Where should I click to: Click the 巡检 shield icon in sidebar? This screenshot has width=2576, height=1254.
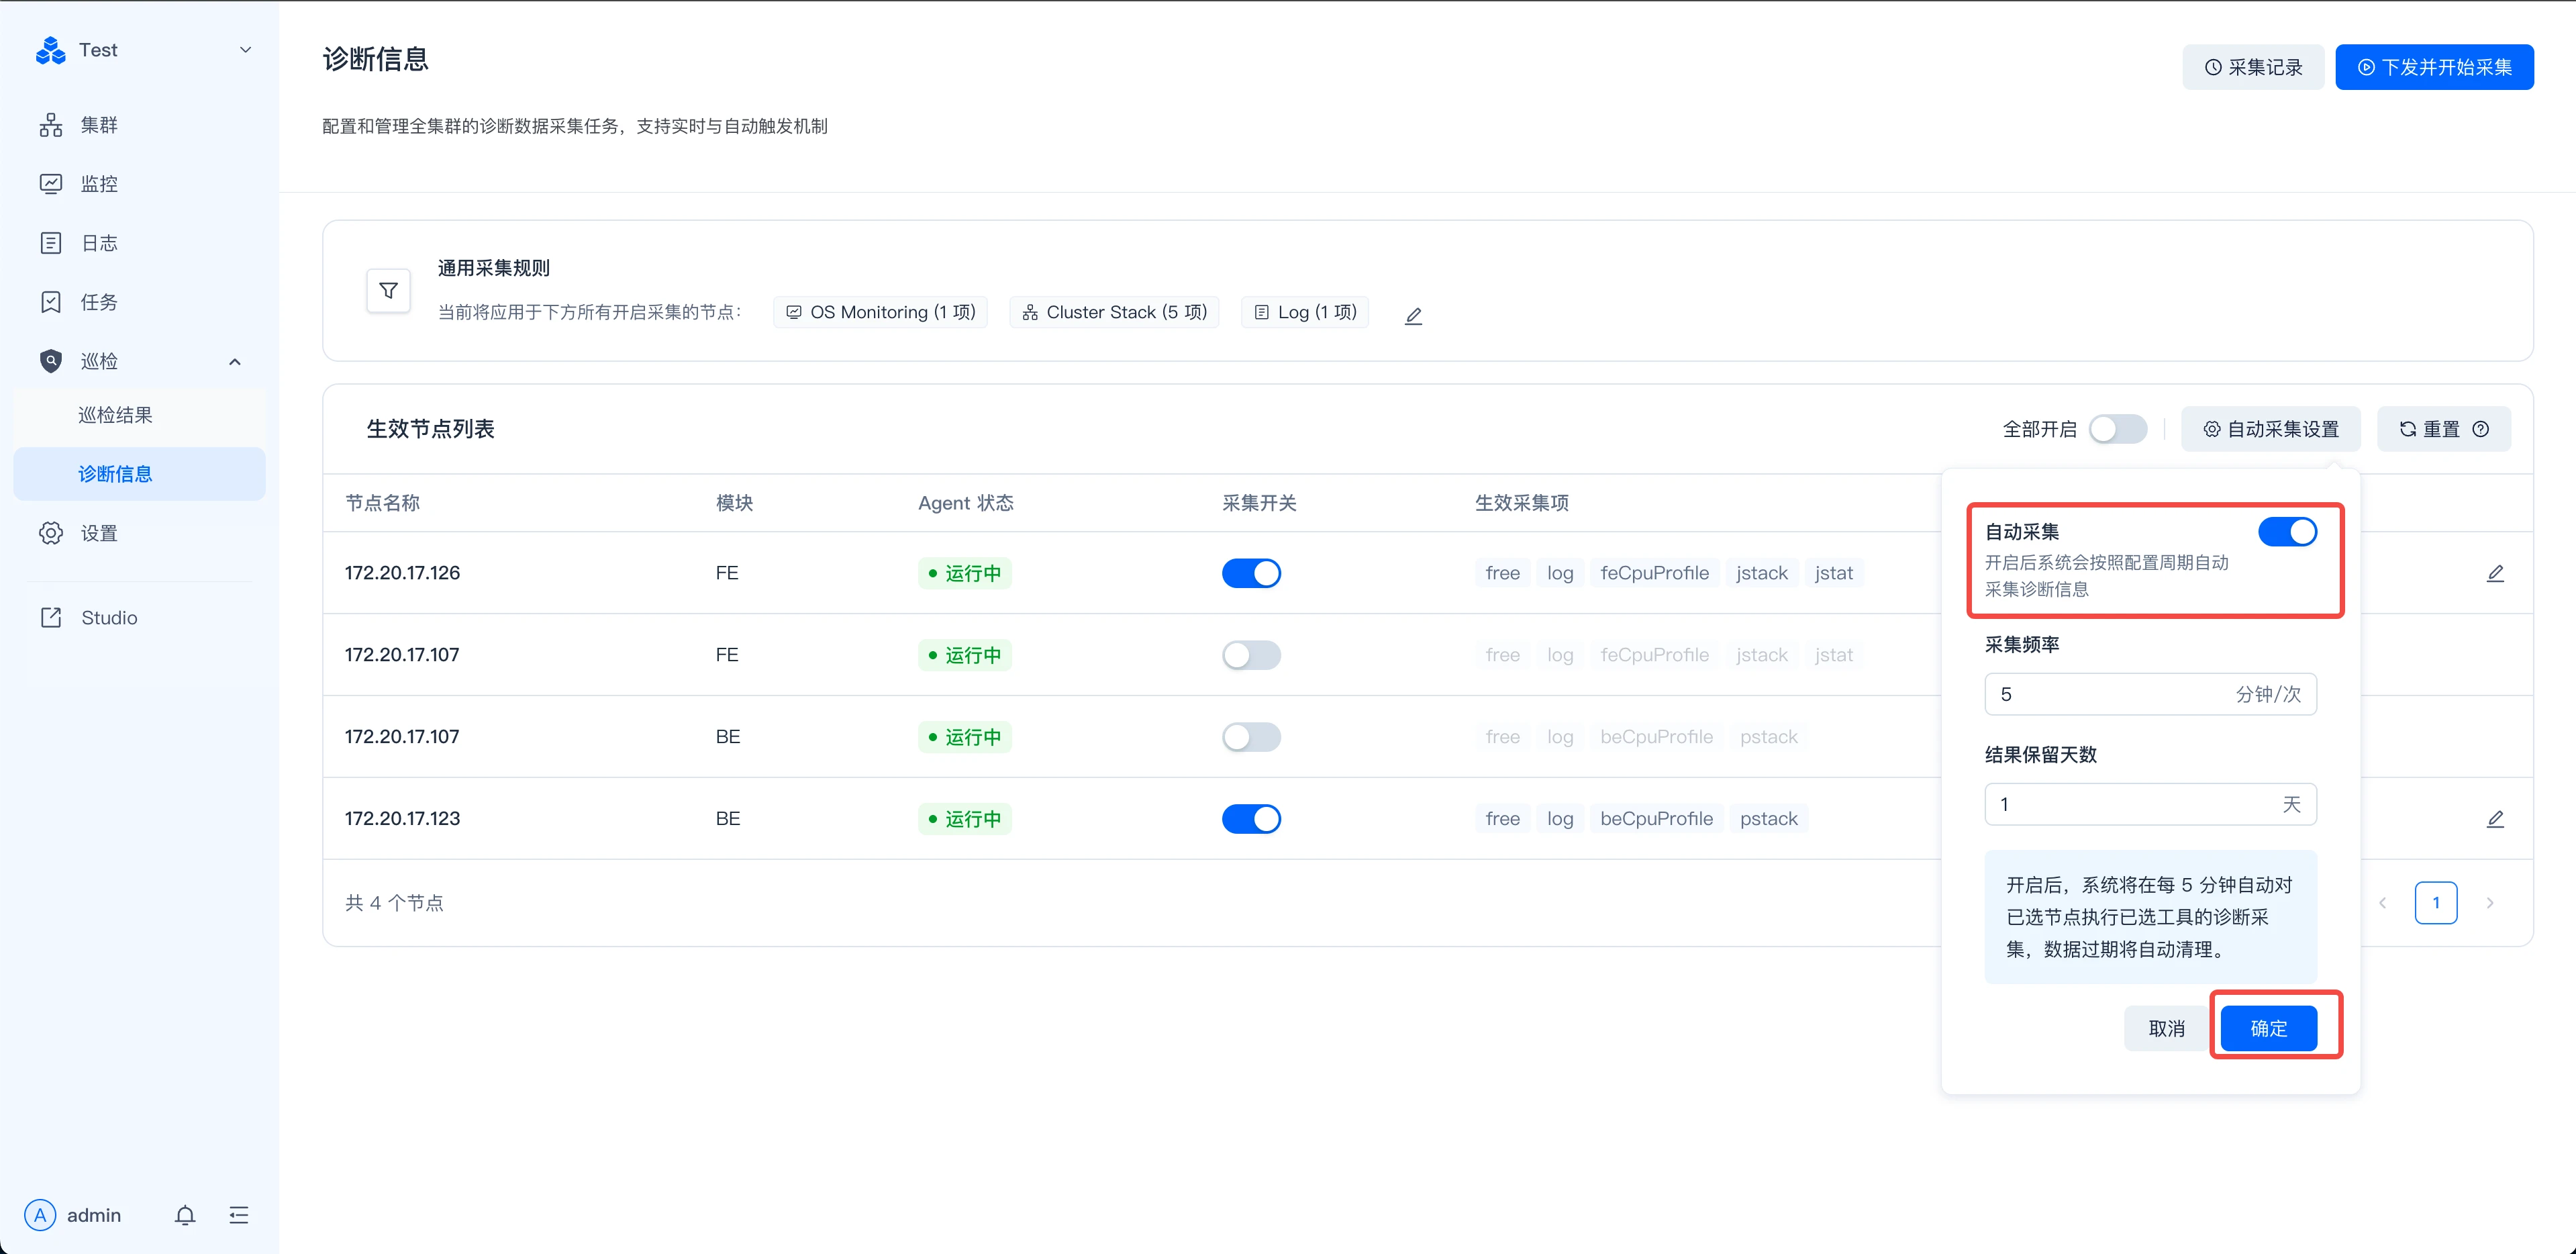[51, 361]
